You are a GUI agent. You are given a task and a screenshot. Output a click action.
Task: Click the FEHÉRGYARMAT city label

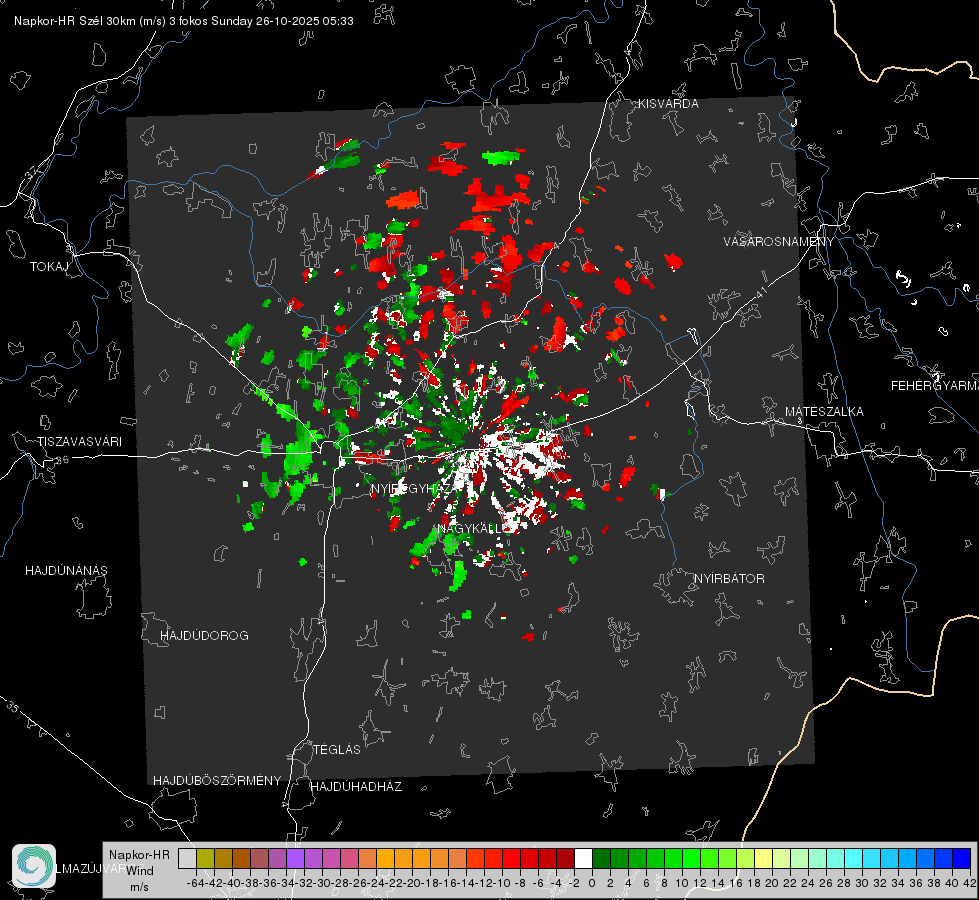pyautogui.click(x=935, y=386)
